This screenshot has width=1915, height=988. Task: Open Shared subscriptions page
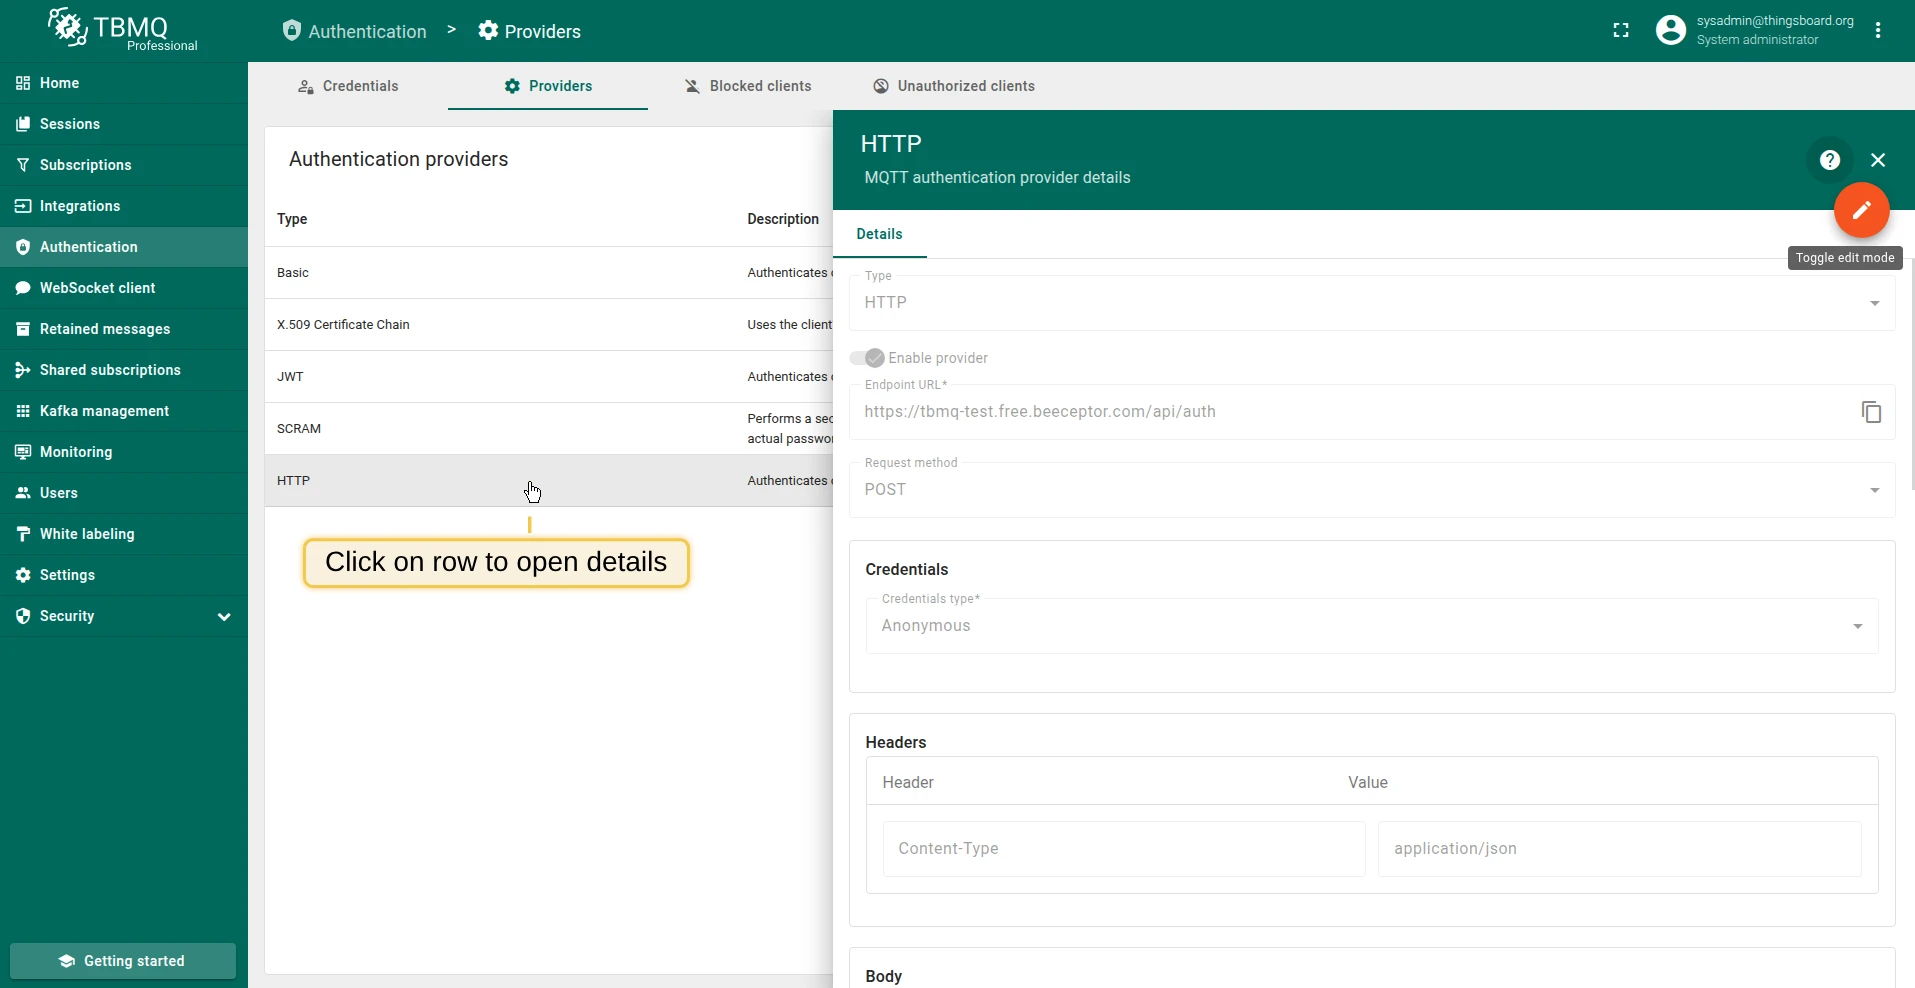[x=124, y=370]
